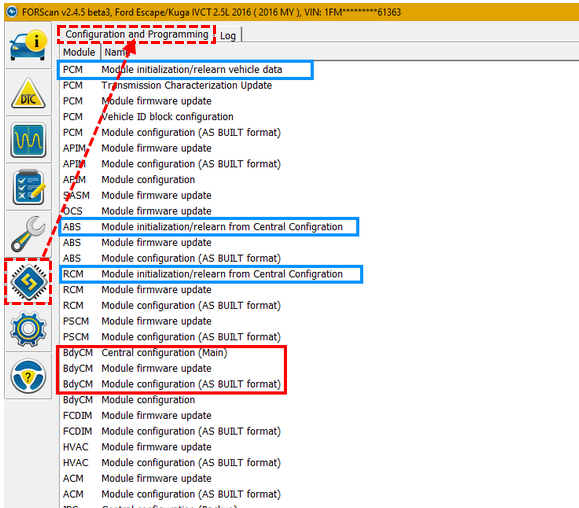The width and height of the screenshot is (579, 508).
Task: Switch to the Log tab
Action: [228, 35]
